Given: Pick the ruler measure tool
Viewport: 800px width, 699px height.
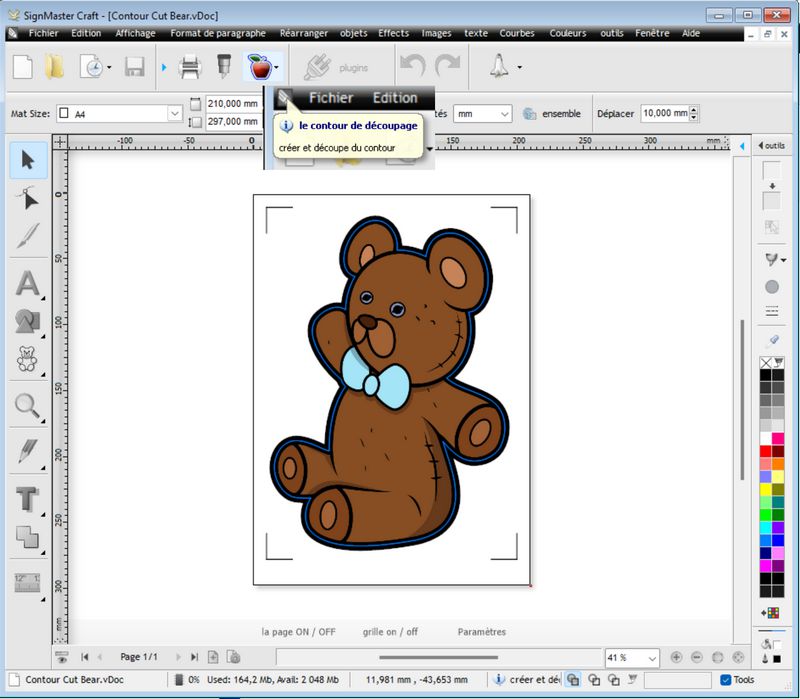Looking at the screenshot, I should point(27,583).
